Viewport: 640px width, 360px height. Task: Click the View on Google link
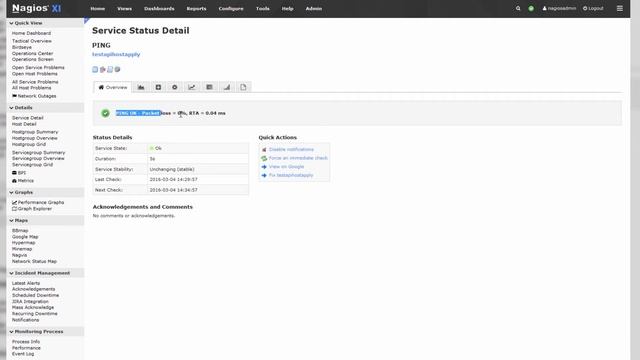pos(287,167)
